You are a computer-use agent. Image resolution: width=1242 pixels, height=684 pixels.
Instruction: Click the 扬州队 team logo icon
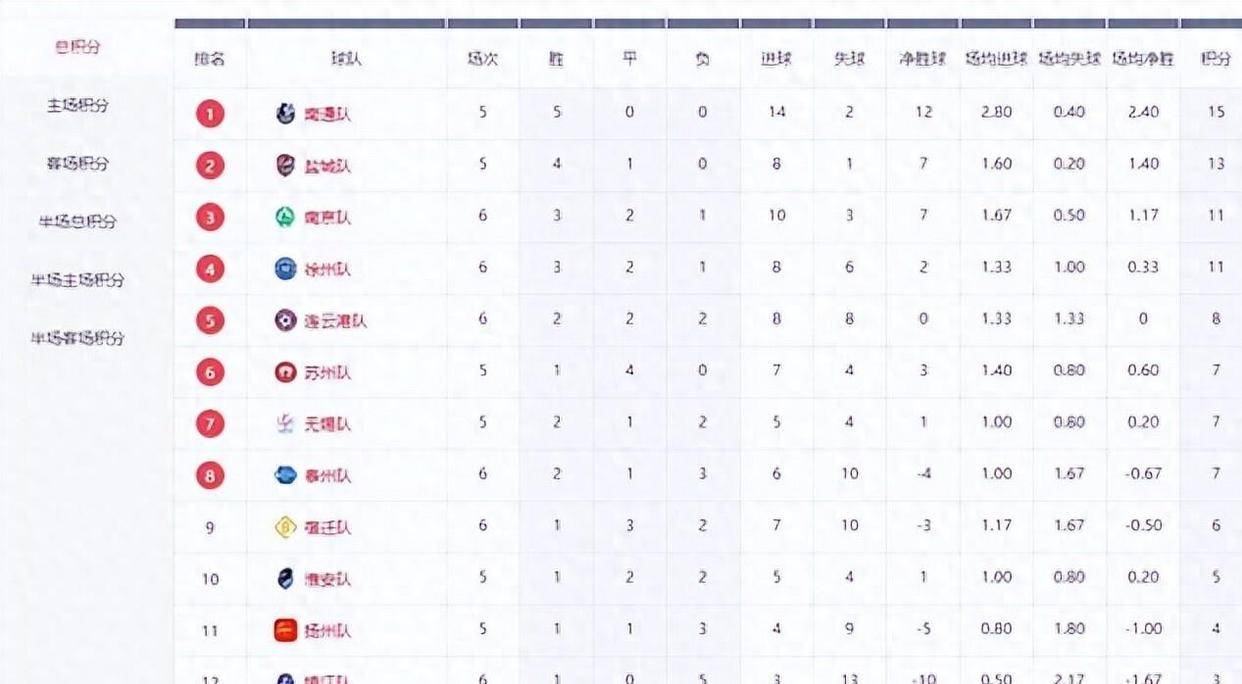[x=286, y=630]
